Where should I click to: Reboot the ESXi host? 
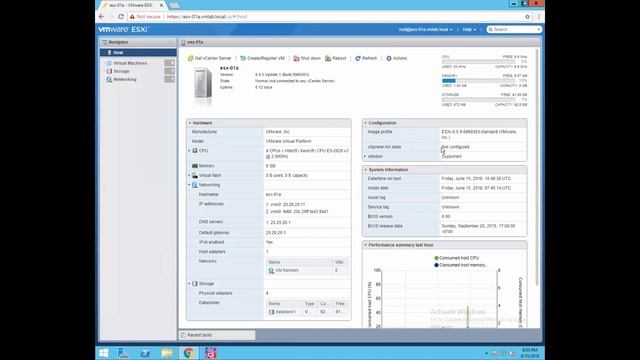click(336, 58)
